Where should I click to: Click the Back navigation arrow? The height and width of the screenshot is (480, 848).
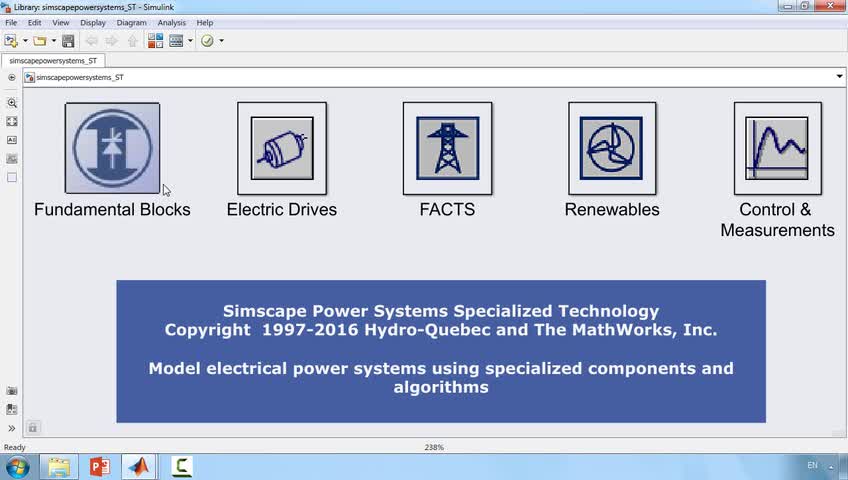(91, 41)
